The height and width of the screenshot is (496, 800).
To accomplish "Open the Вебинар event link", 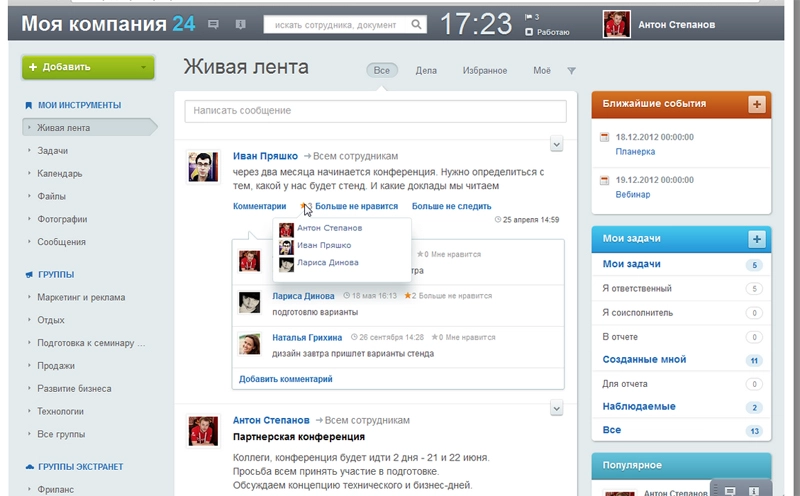I will coord(633,194).
